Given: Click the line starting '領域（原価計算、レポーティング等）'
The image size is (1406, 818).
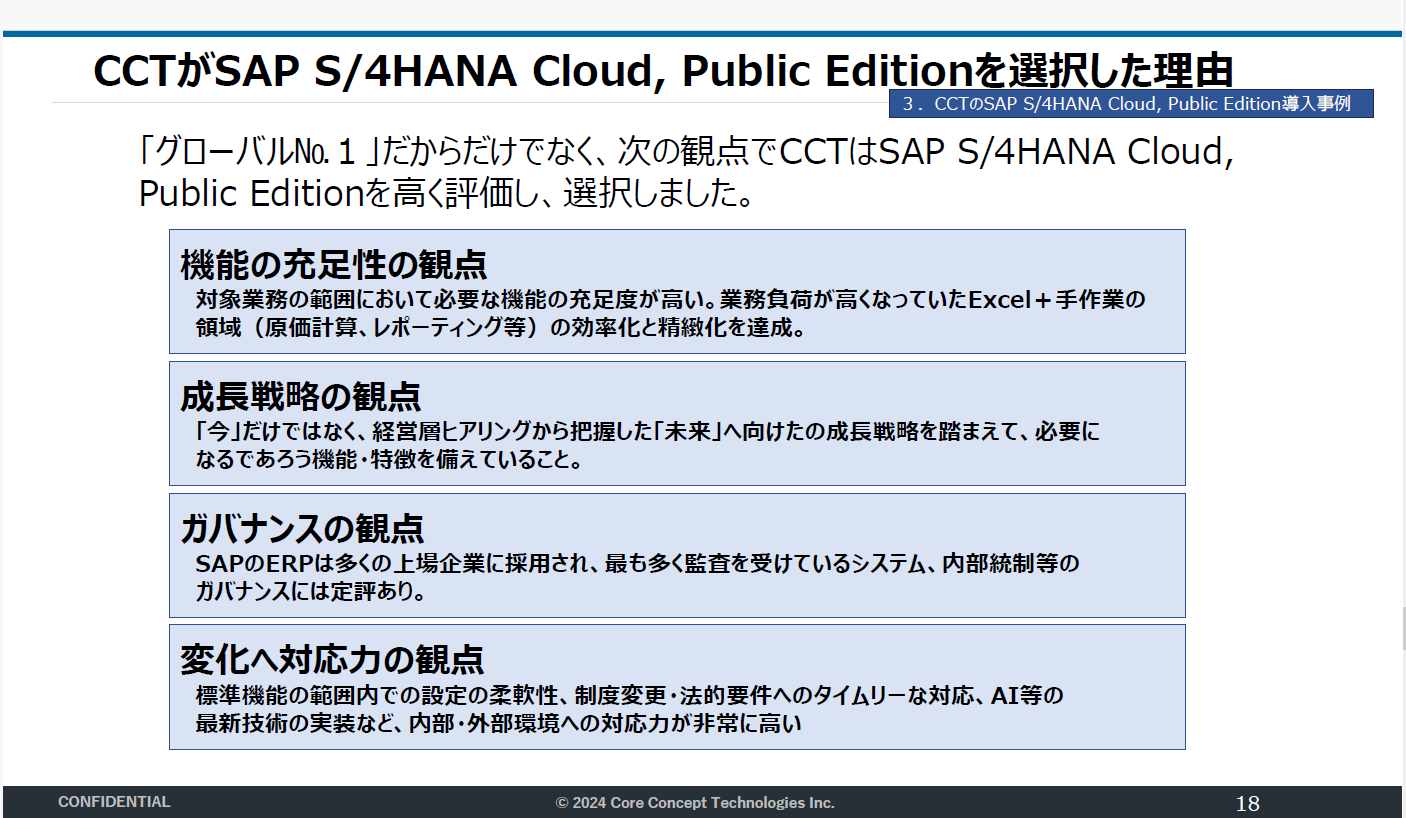Looking at the screenshot, I should pyautogui.click(x=500, y=328).
